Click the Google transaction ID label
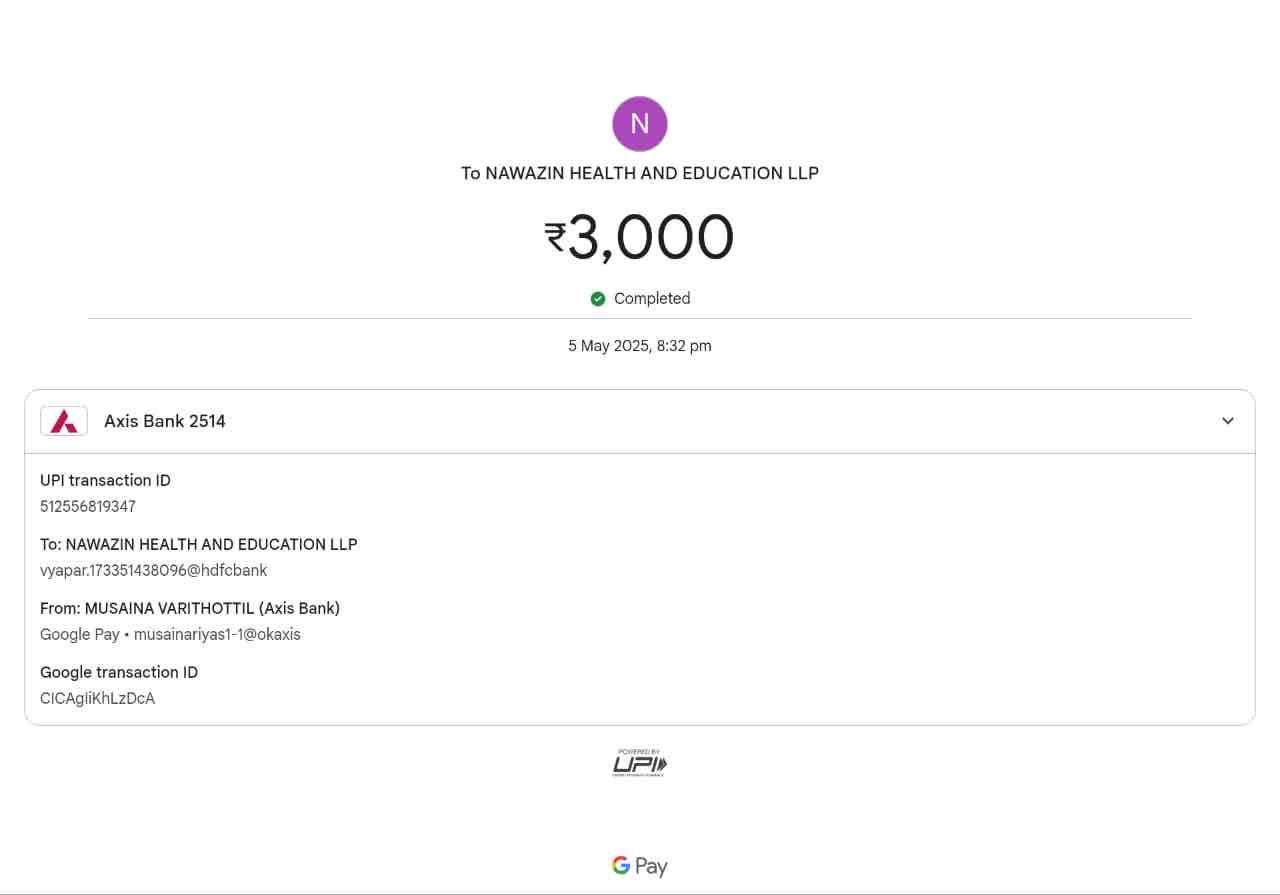The height and width of the screenshot is (895, 1280). pyautogui.click(x=119, y=672)
